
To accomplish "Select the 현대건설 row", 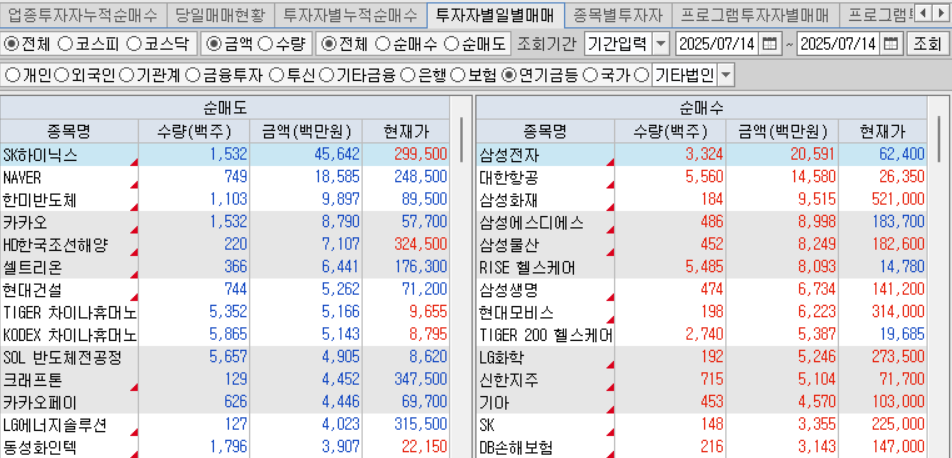I will pyautogui.click(x=225, y=289).
